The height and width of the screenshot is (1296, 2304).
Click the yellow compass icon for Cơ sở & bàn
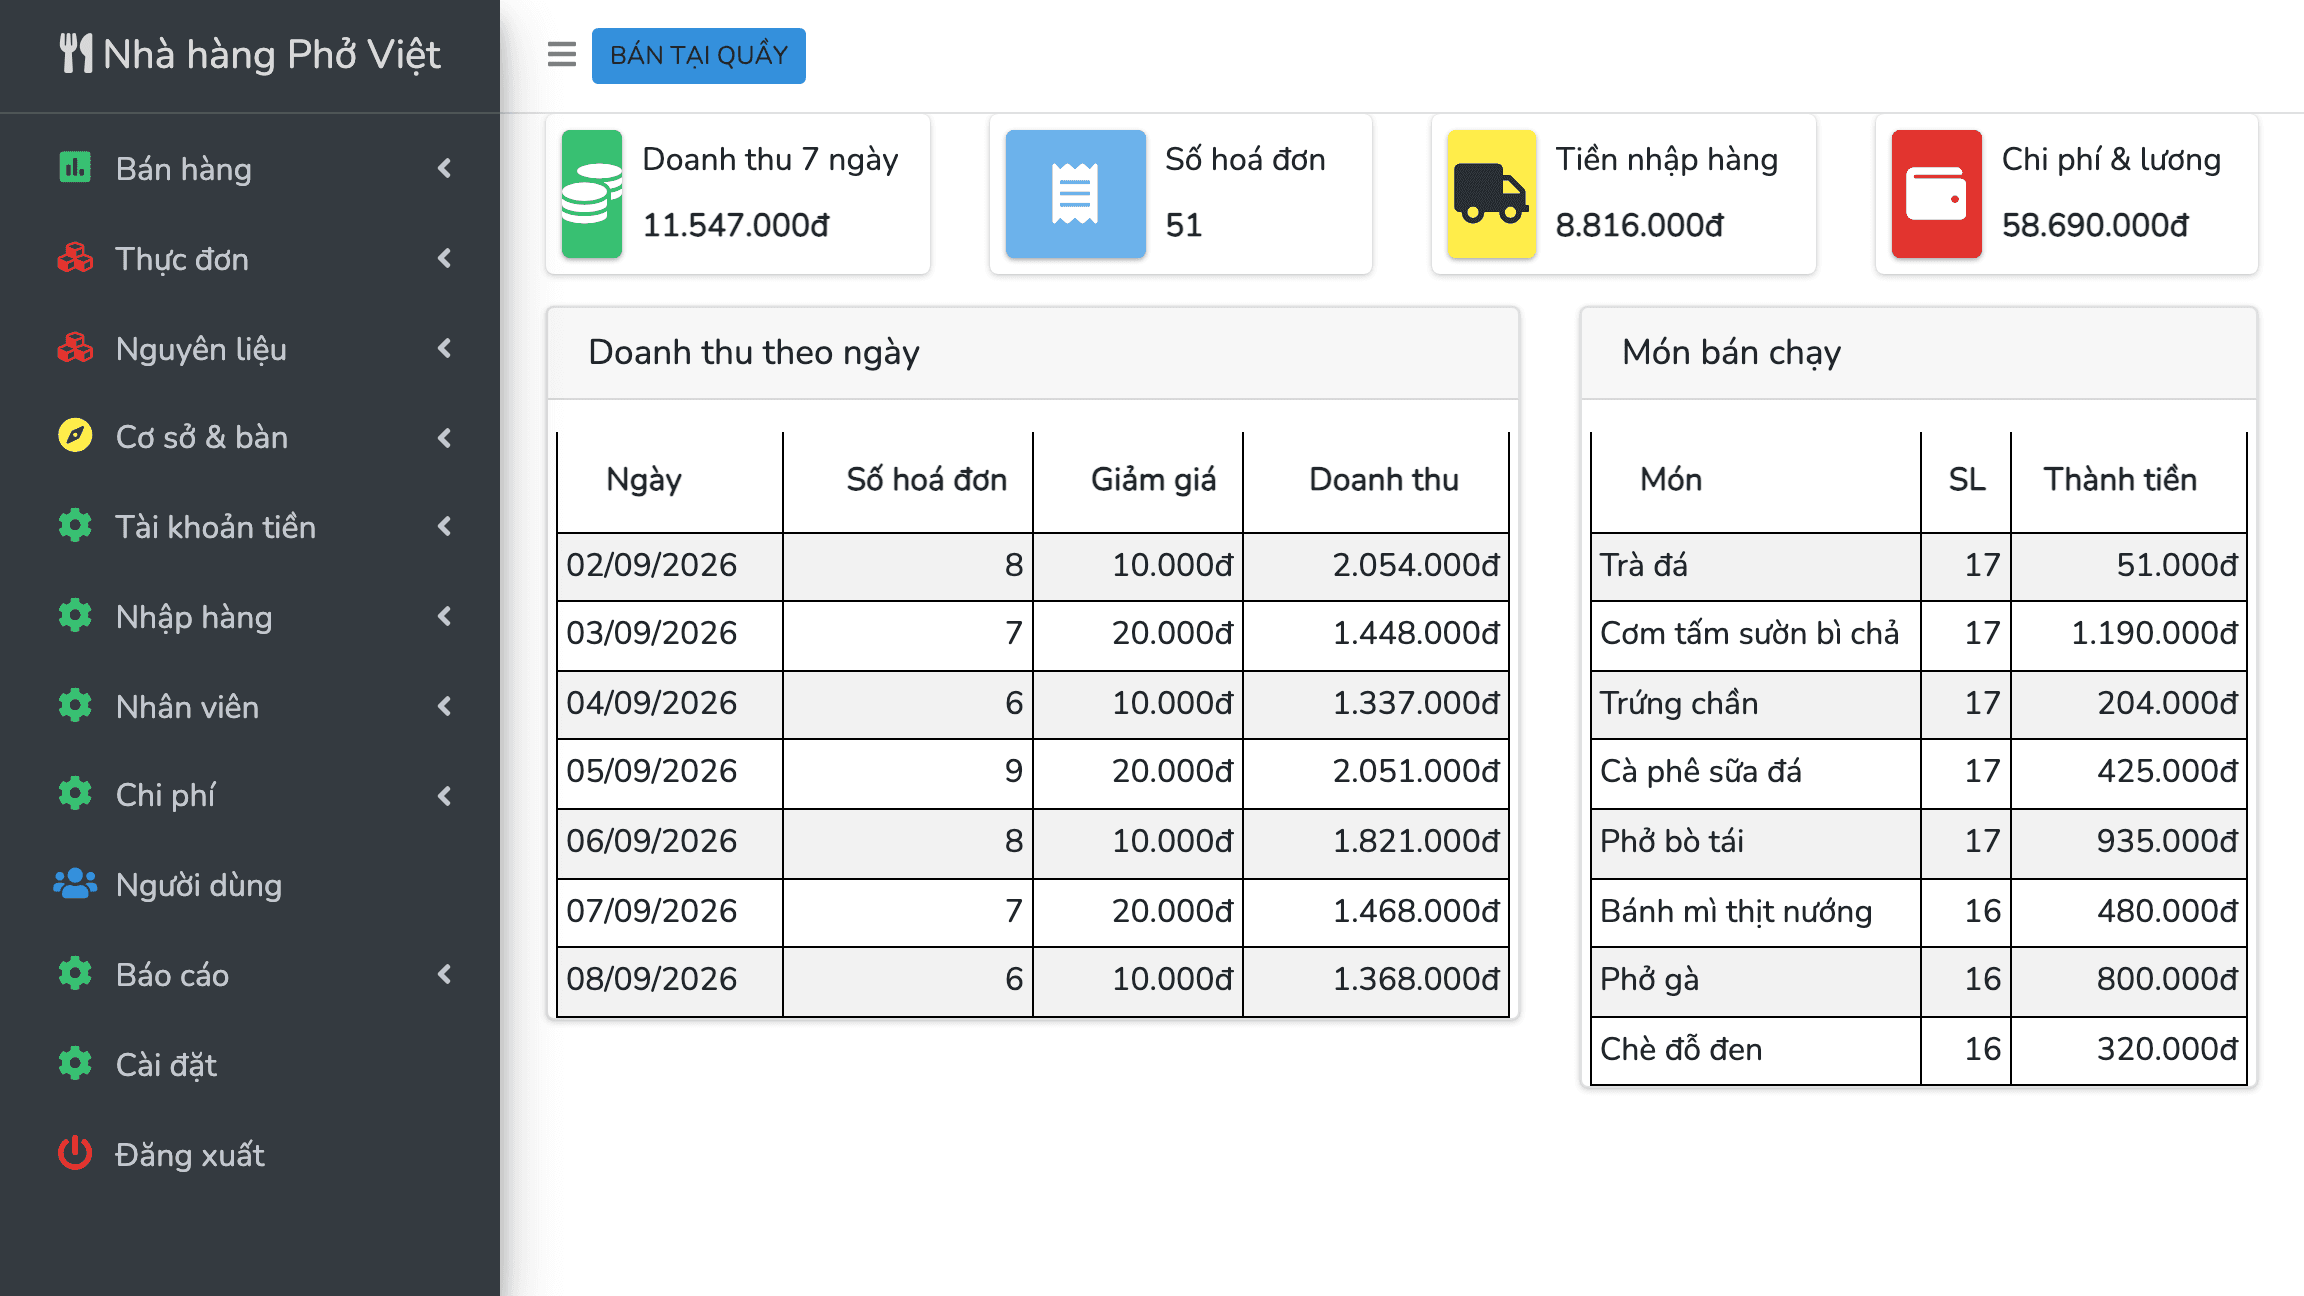pos(75,436)
